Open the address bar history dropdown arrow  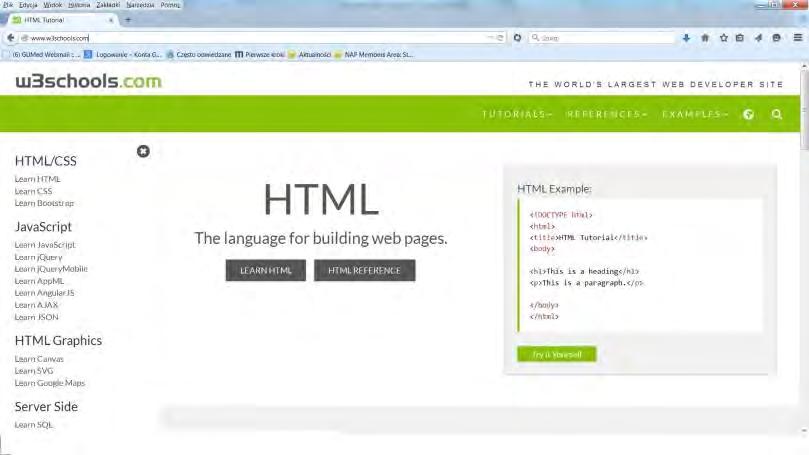coord(490,38)
